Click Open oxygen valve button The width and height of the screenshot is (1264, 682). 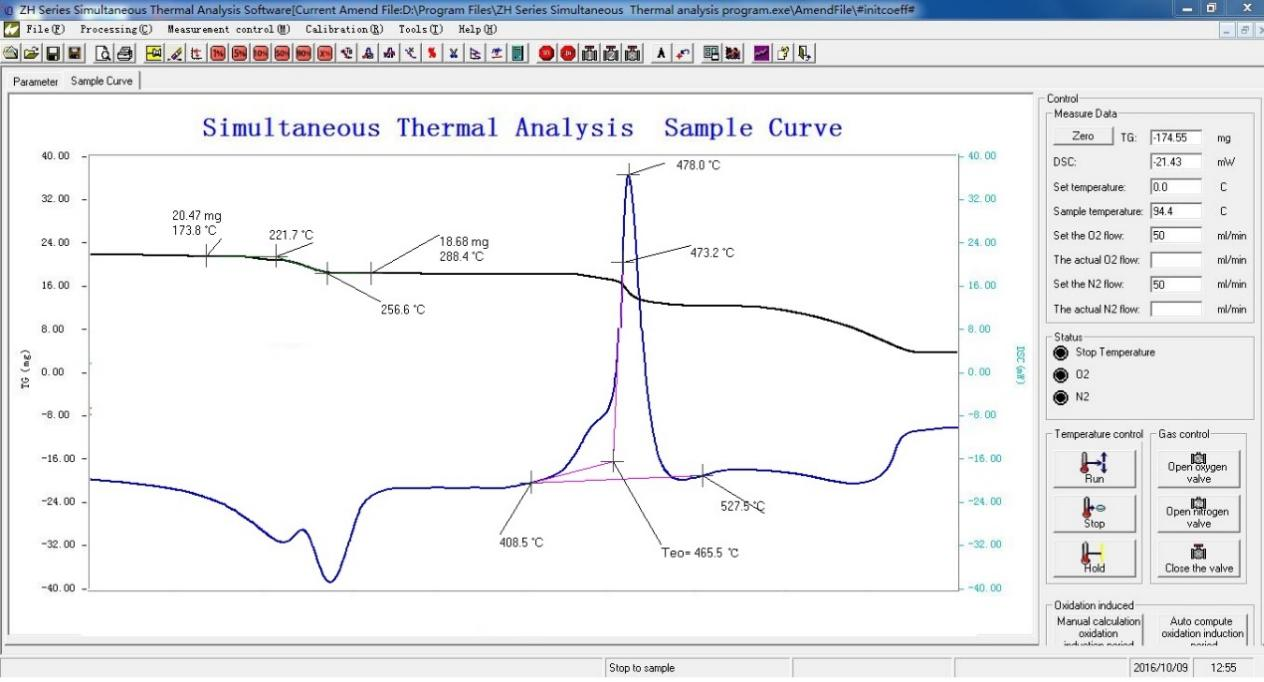coord(1198,467)
